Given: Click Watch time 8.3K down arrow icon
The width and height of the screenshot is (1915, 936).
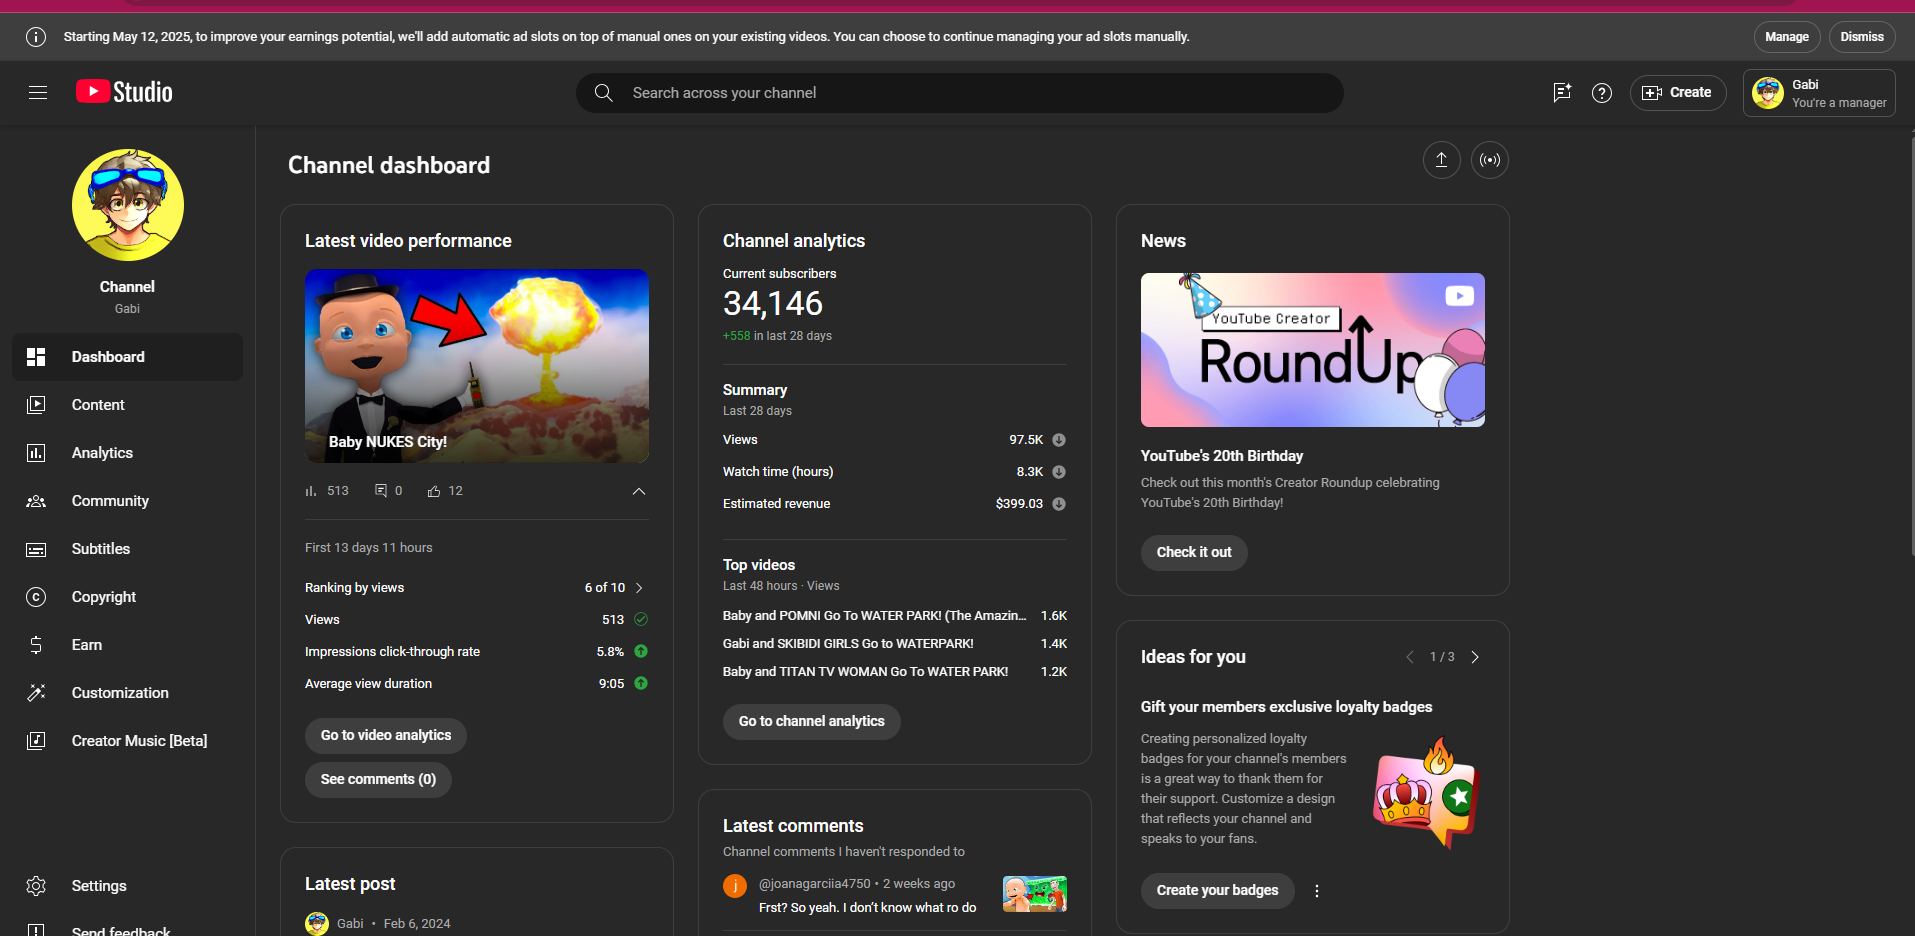Looking at the screenshot, I should (x=1059, y=472).
